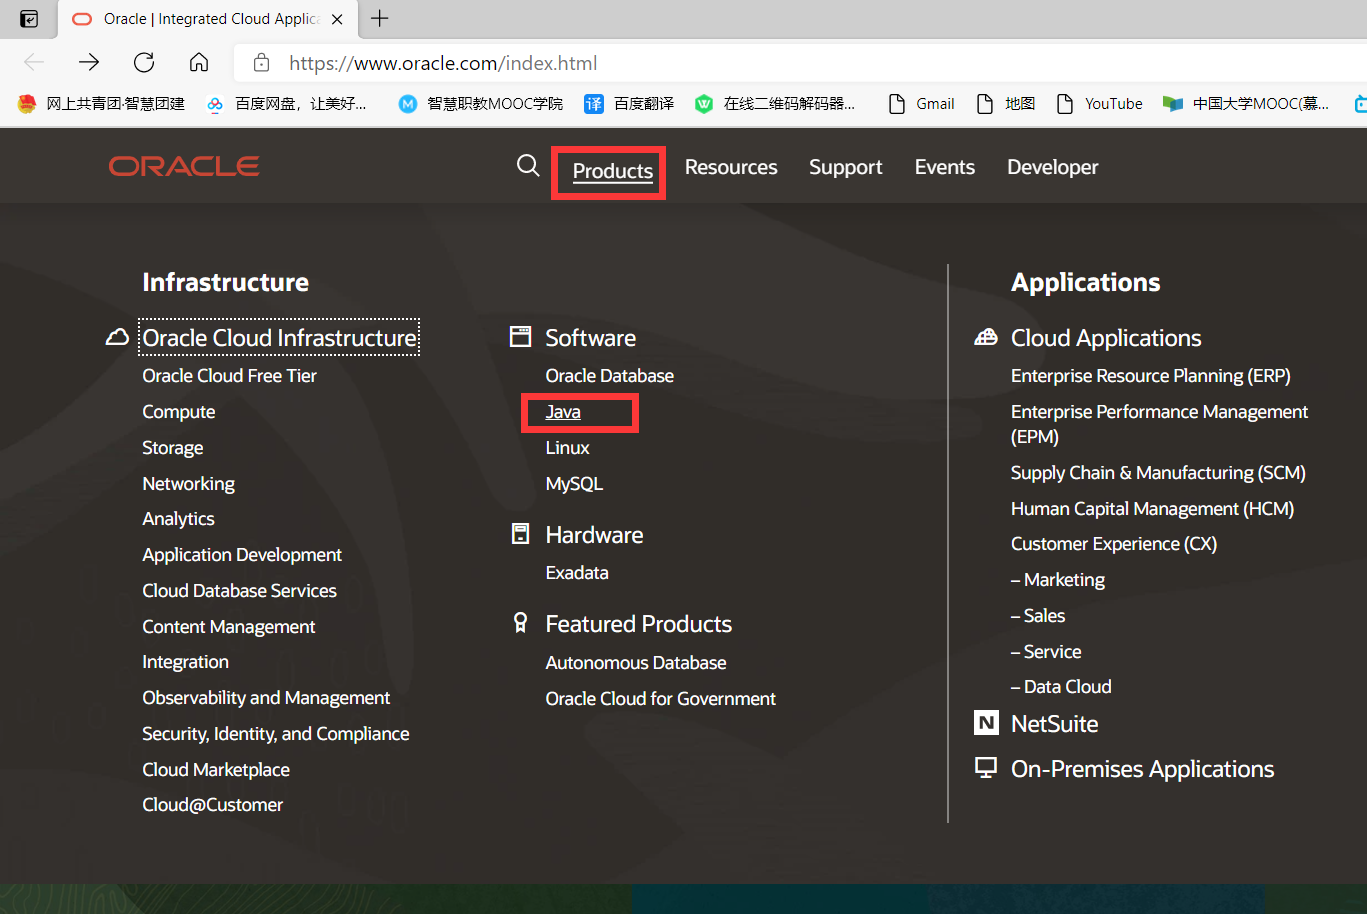Viewport: 1367px width, 914px height.
Task: Click the address bar URL field
Action: click(800, 63)
